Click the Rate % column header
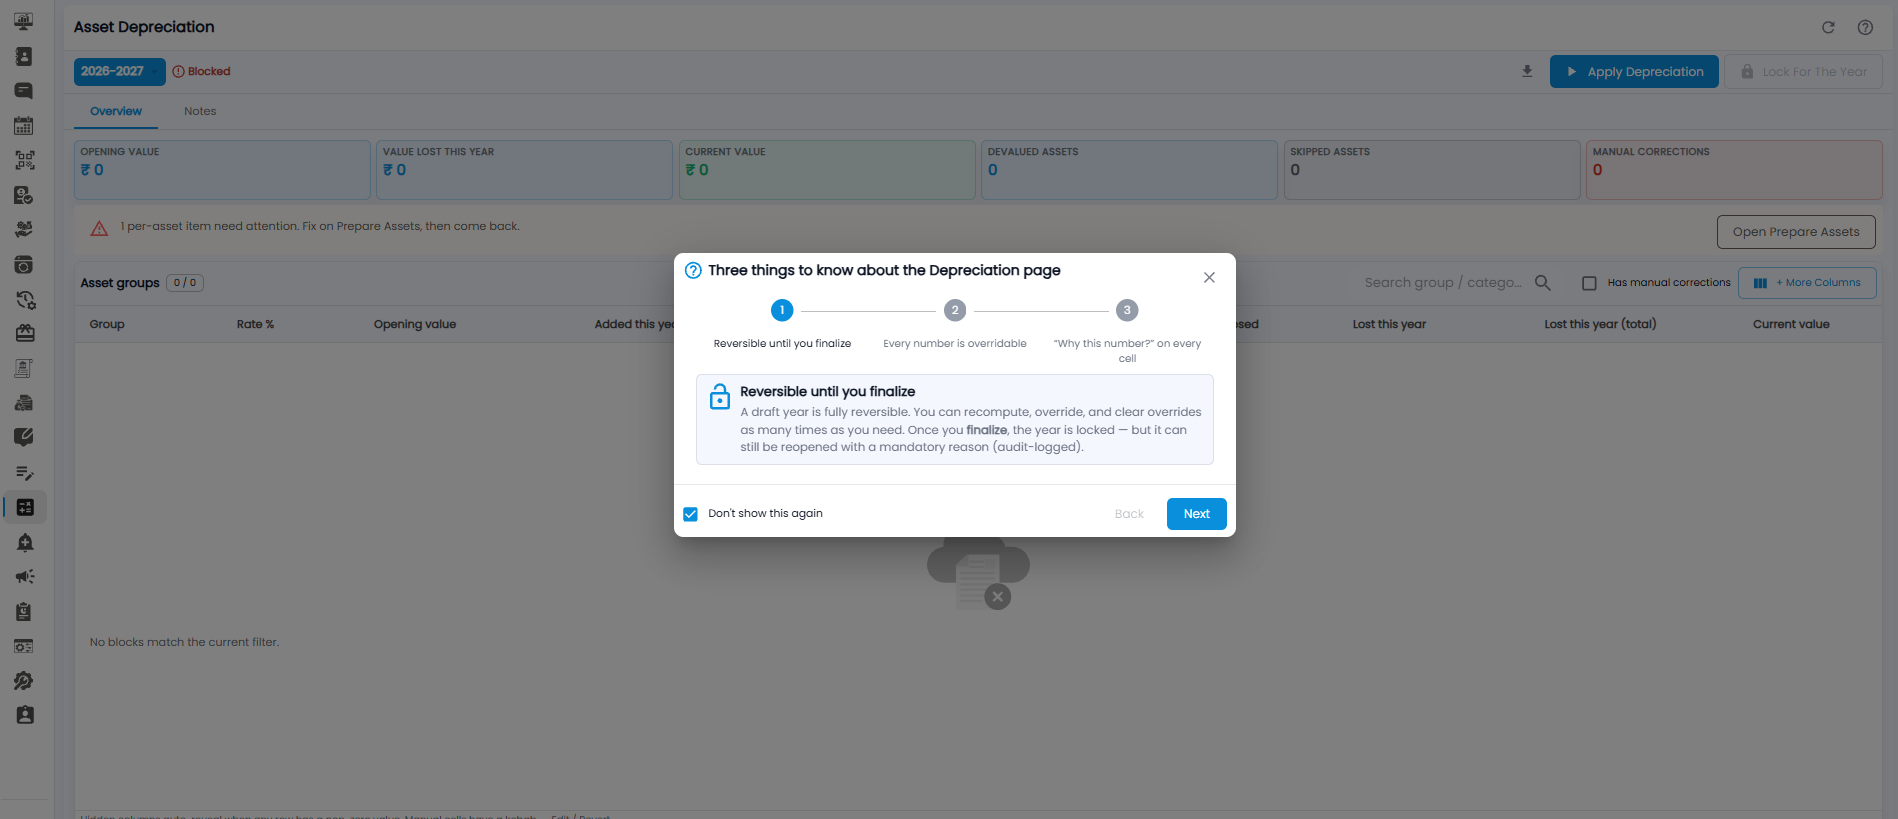Viewport: 1898px width, 819px height. pyautogui.click(x=255, y=324)
